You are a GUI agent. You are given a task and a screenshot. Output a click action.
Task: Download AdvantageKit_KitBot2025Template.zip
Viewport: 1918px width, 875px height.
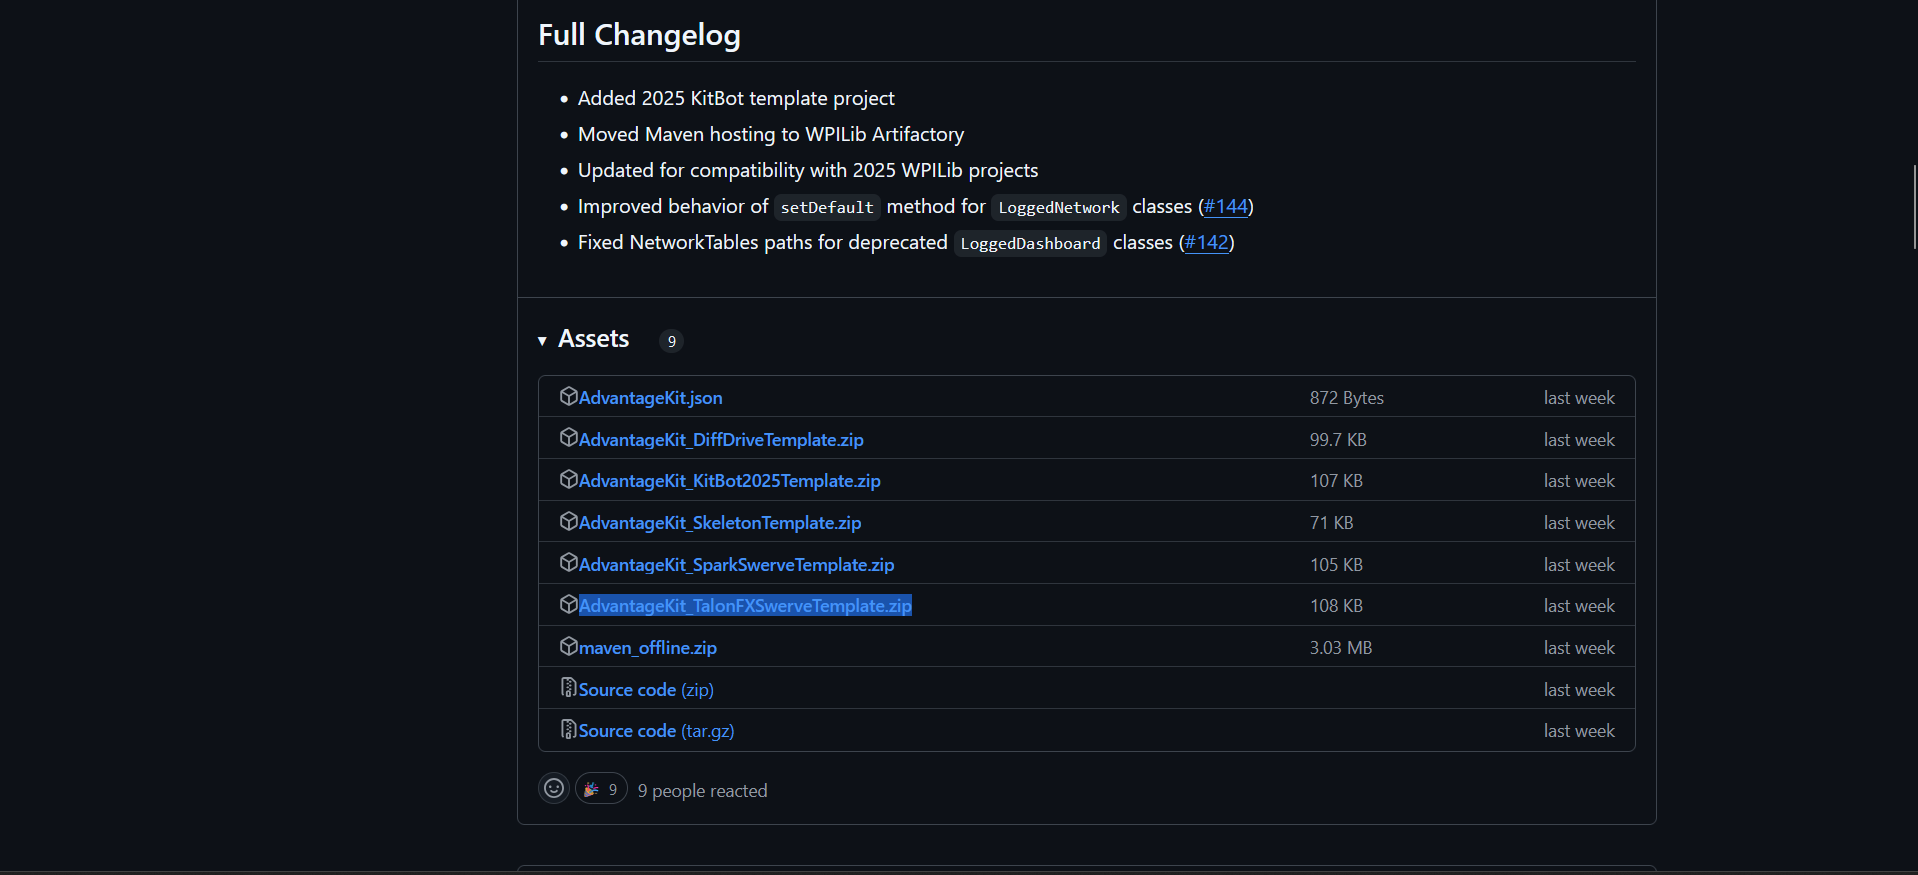(730, 481)
